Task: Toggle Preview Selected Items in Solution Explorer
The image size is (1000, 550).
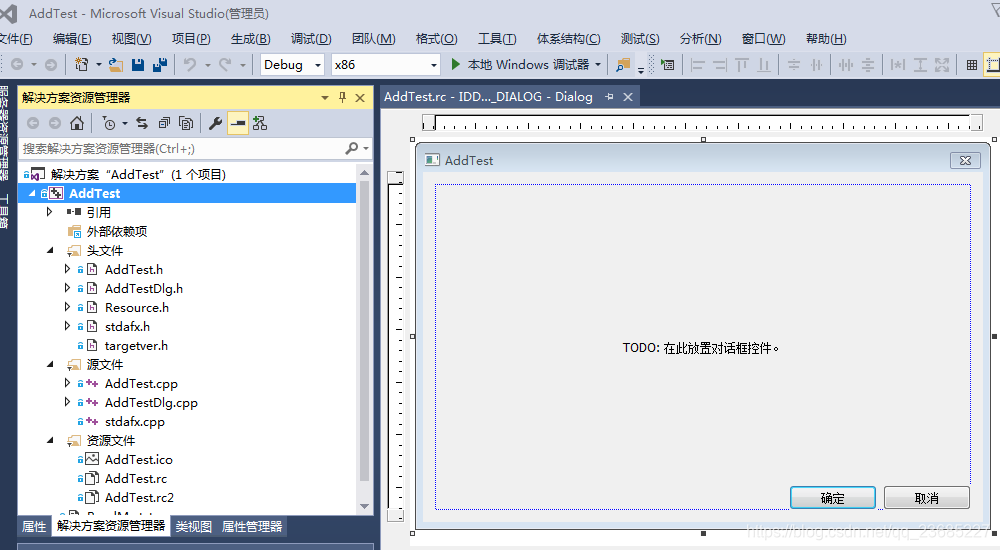Action: [238, 123]
